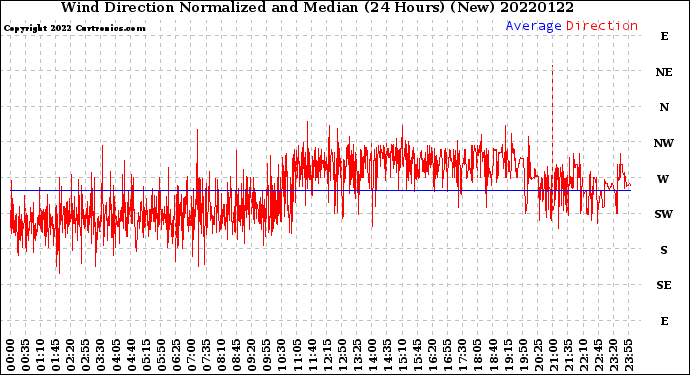Click the '00:00' time label
This screenshot has width=690, height=375.
pyautogui.click(x=11, y=356)
